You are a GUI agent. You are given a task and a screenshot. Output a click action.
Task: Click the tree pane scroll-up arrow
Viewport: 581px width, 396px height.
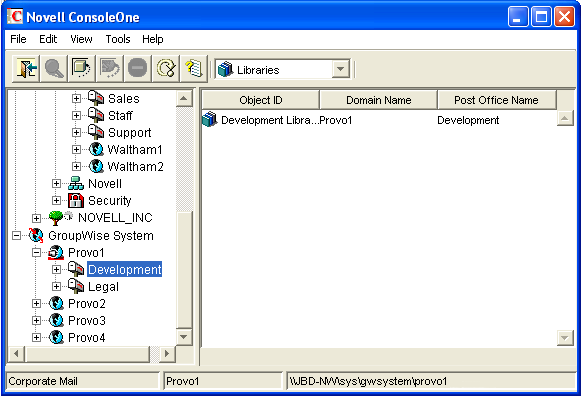tap(184, 99)
